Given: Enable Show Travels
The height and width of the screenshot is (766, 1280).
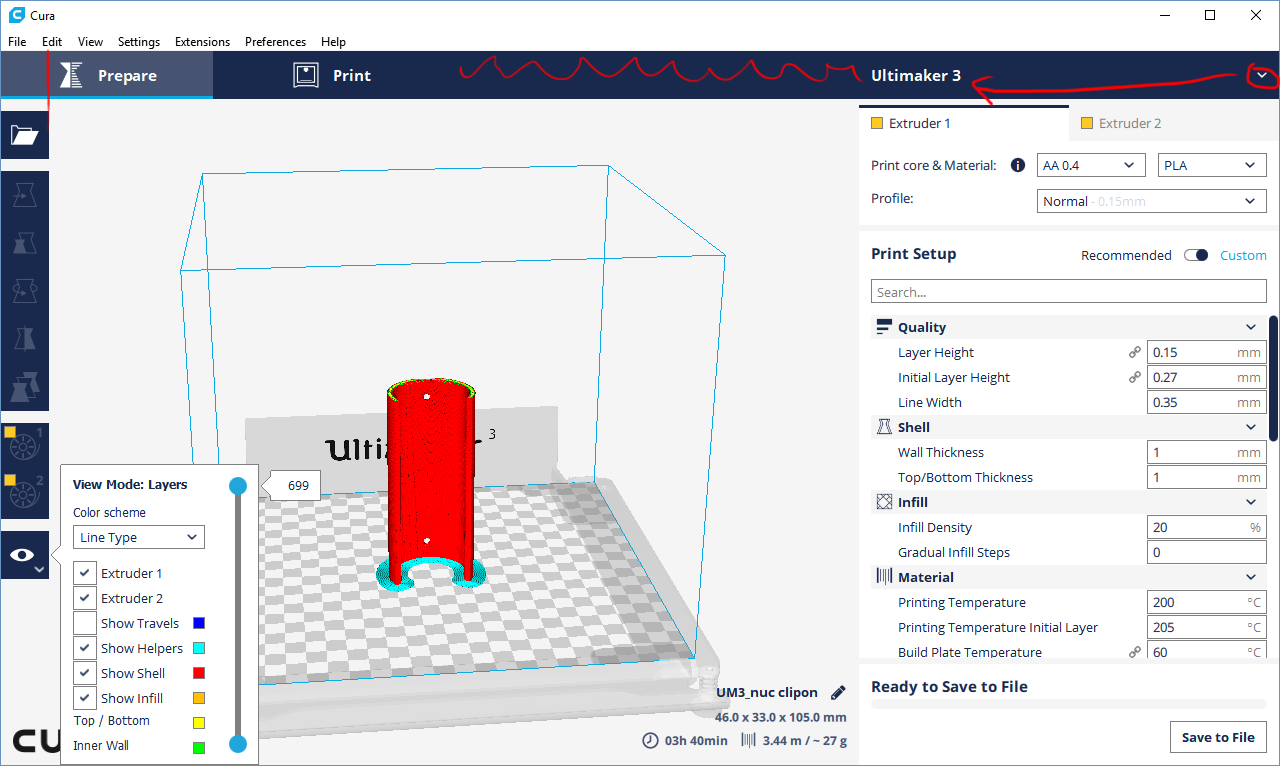Looking at the screenshot, I should tap(85, 622).
